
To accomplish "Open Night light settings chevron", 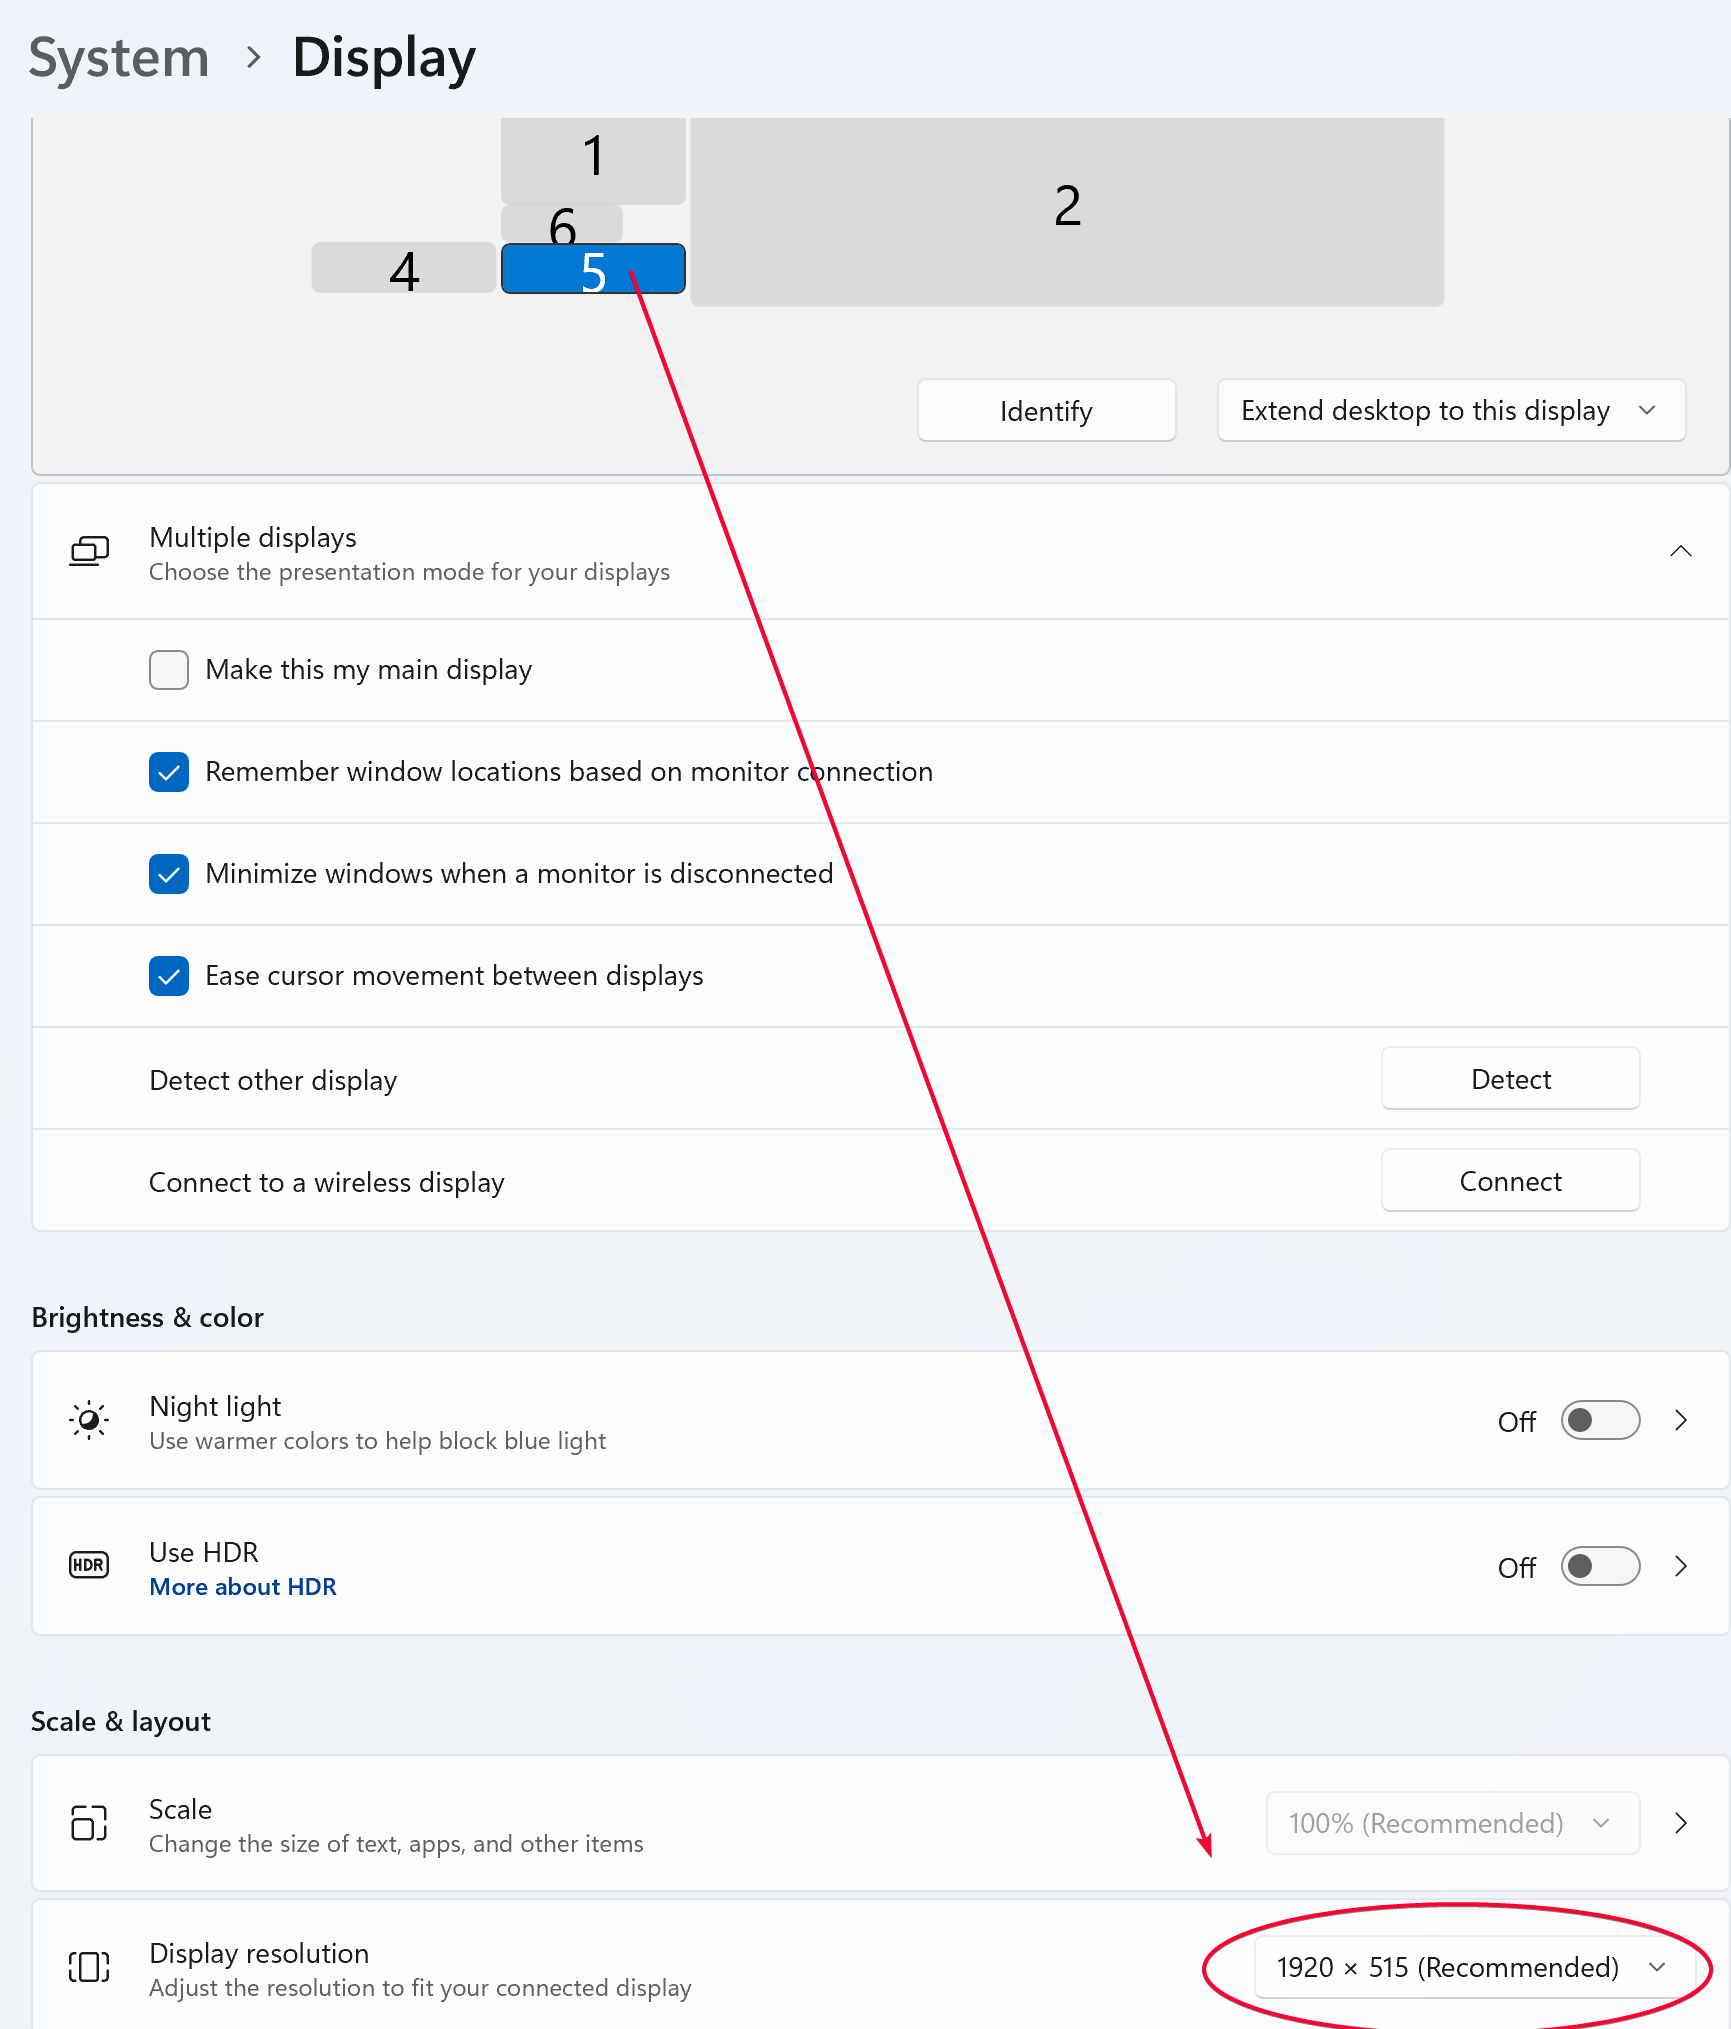I will click(x=1681, y=1421).
